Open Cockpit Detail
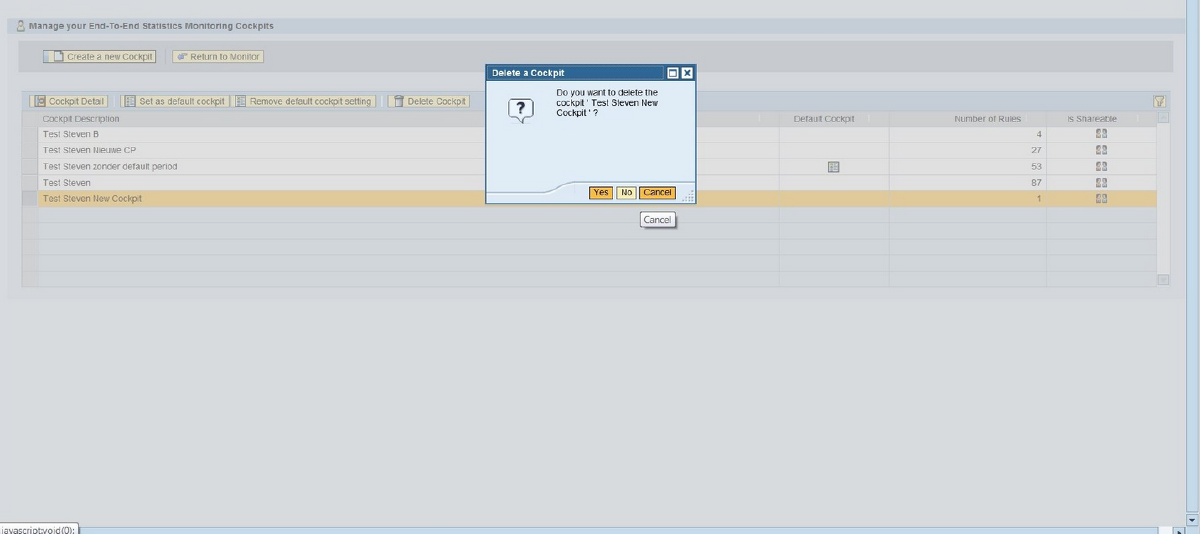The width and height of the screenshot is (1200, 534). (70, 101)
